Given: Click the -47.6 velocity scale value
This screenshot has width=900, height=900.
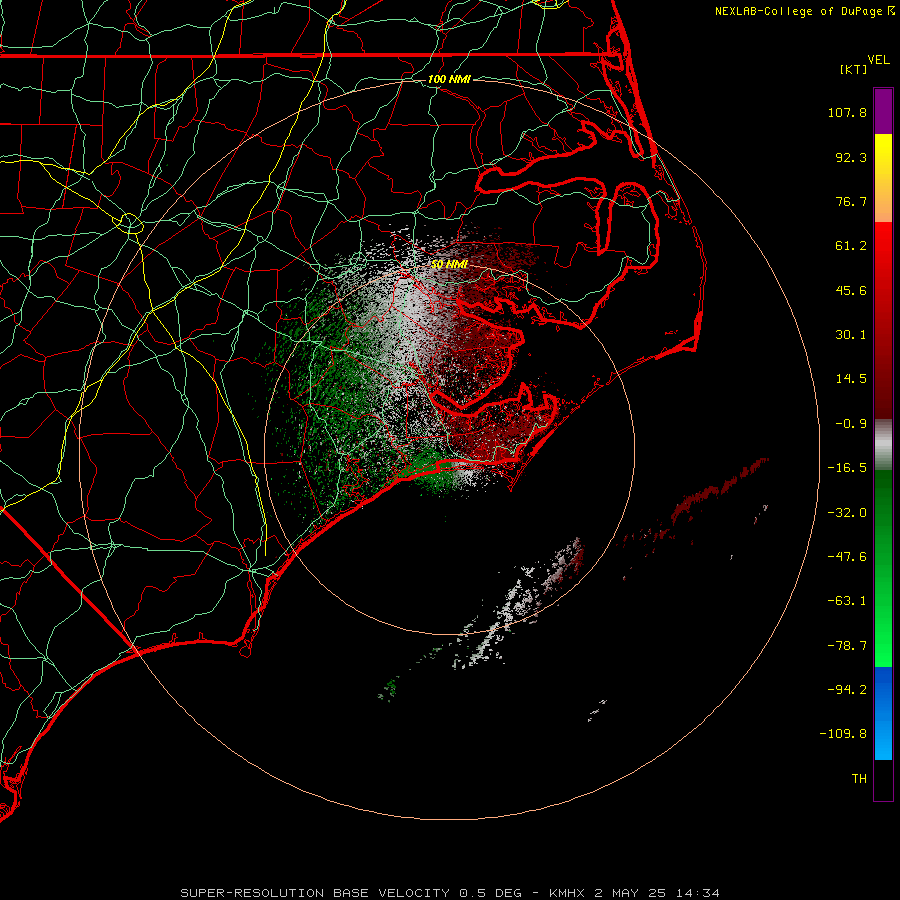Looking at the screenshot, I should [x=847, y=557].
